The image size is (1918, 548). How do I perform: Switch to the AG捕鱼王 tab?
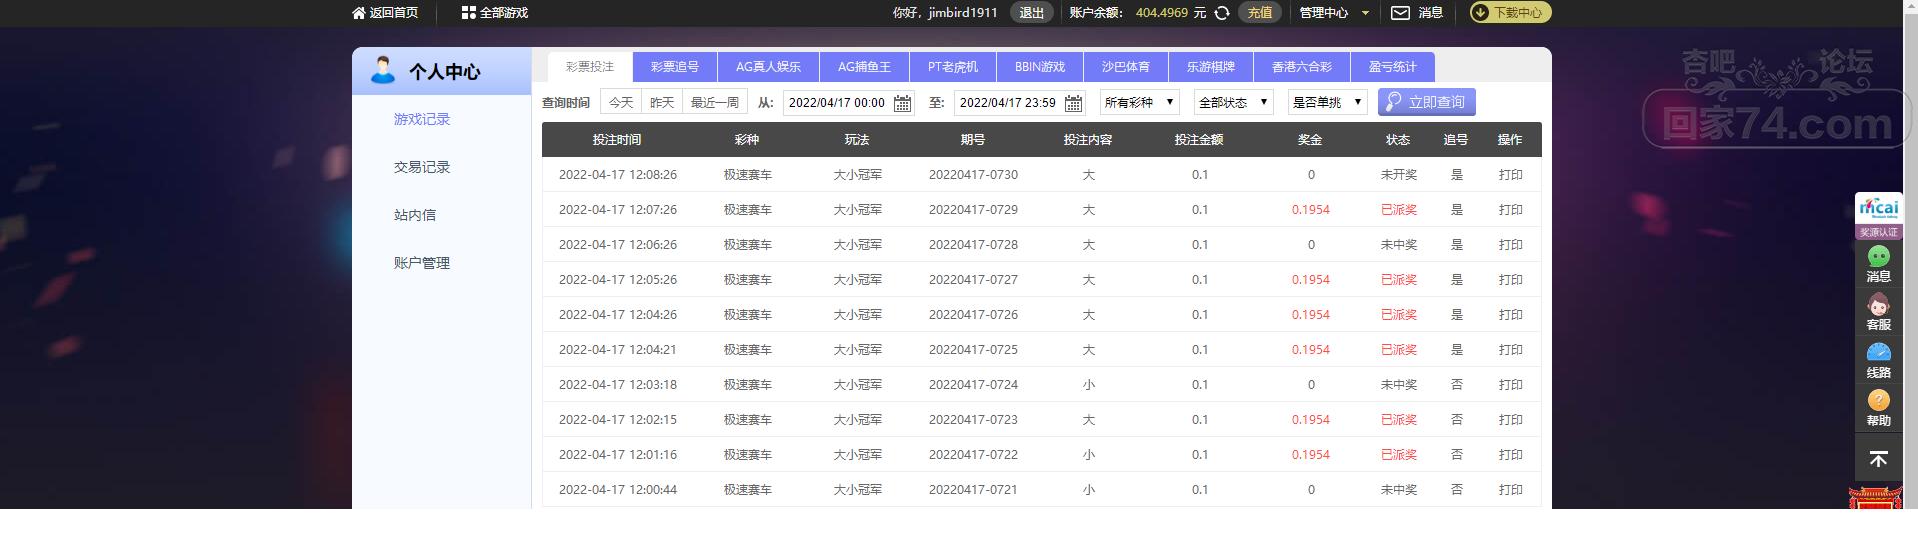[864, 67]
